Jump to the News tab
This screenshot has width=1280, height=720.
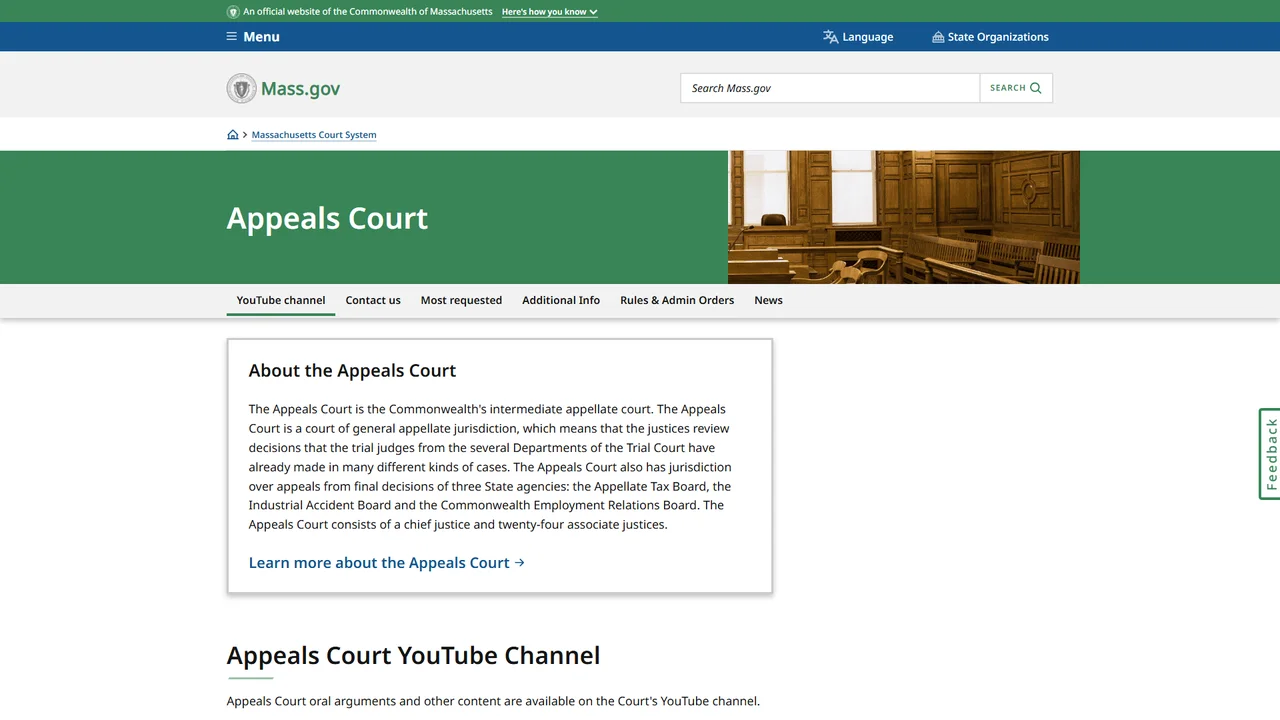[768, 300]
